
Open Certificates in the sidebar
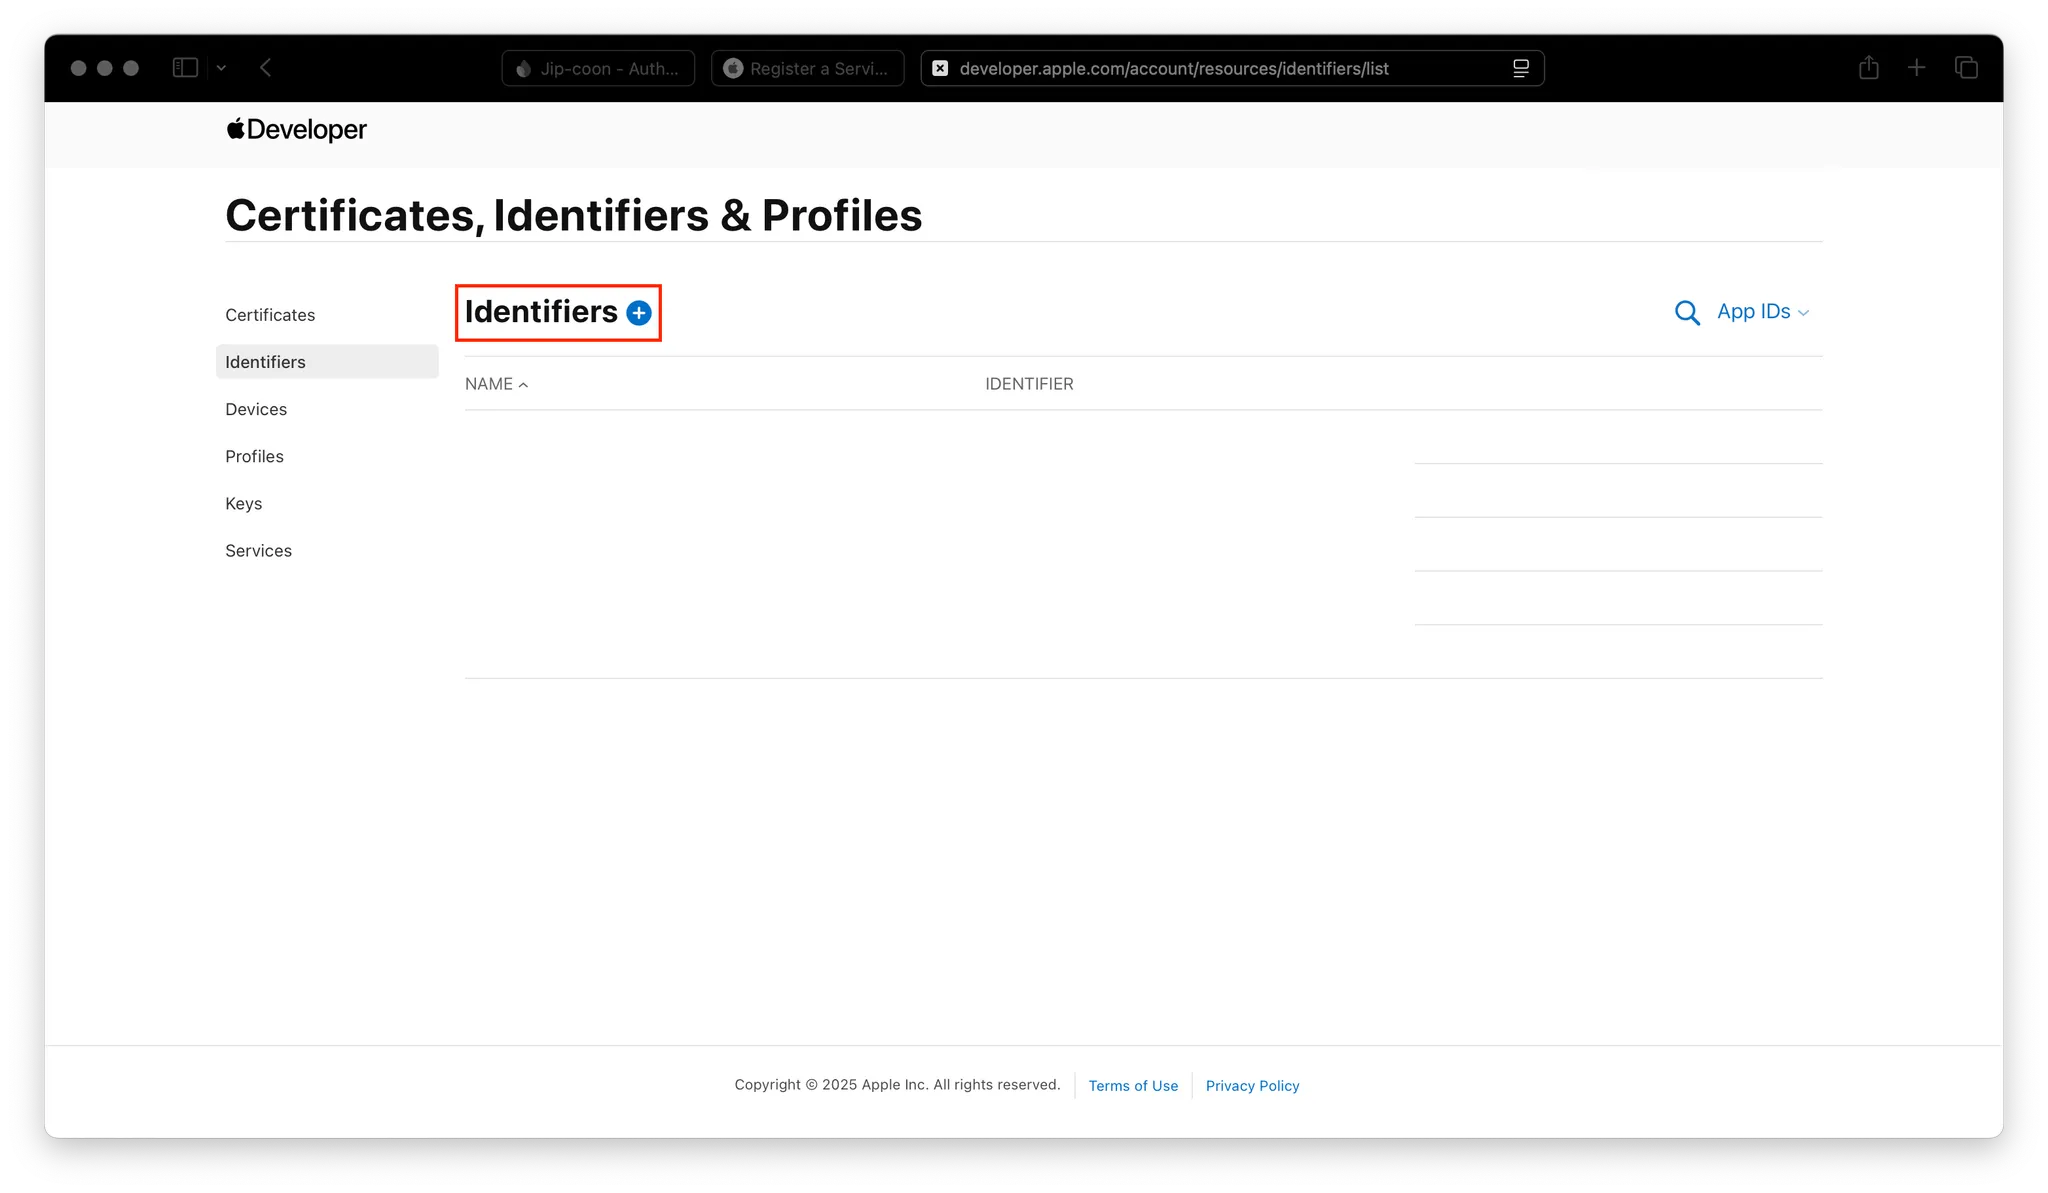point(270,315)
